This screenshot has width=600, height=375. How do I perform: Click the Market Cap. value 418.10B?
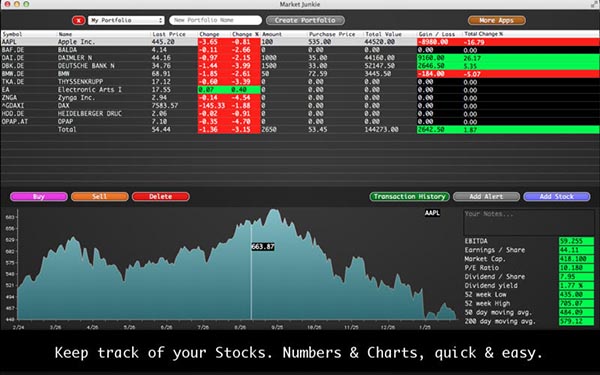pyautogui.click(x=576, y=259)
